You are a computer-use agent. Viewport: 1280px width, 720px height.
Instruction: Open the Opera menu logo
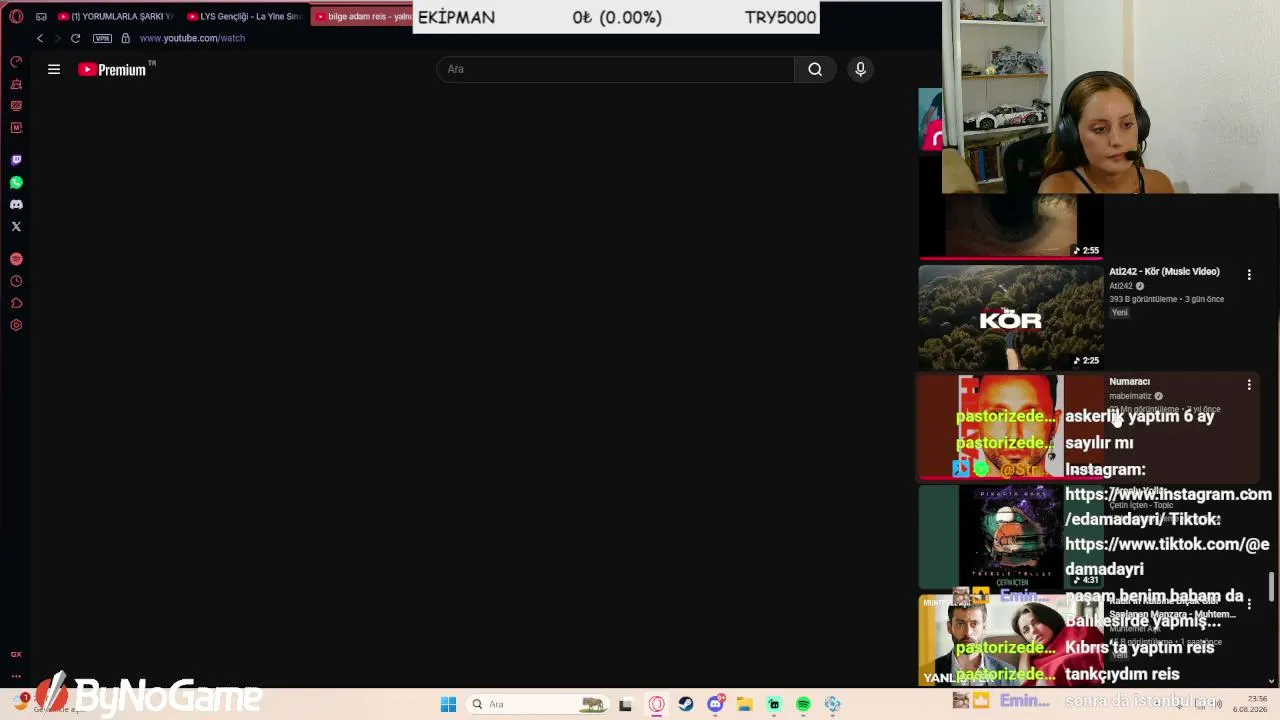tap(16, 16)
